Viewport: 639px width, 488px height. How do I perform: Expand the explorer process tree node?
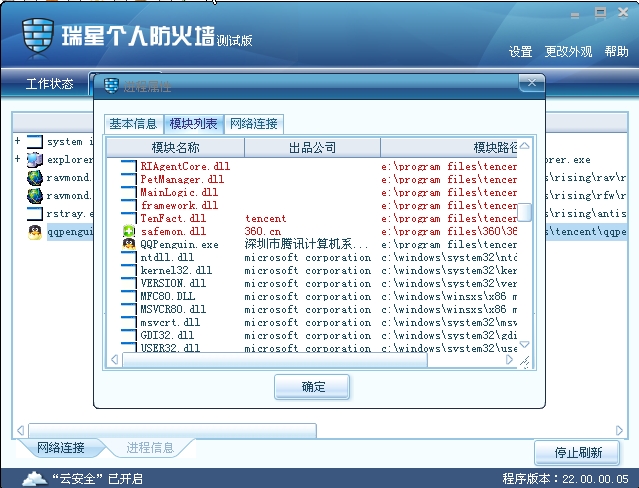tap(18, 158)
